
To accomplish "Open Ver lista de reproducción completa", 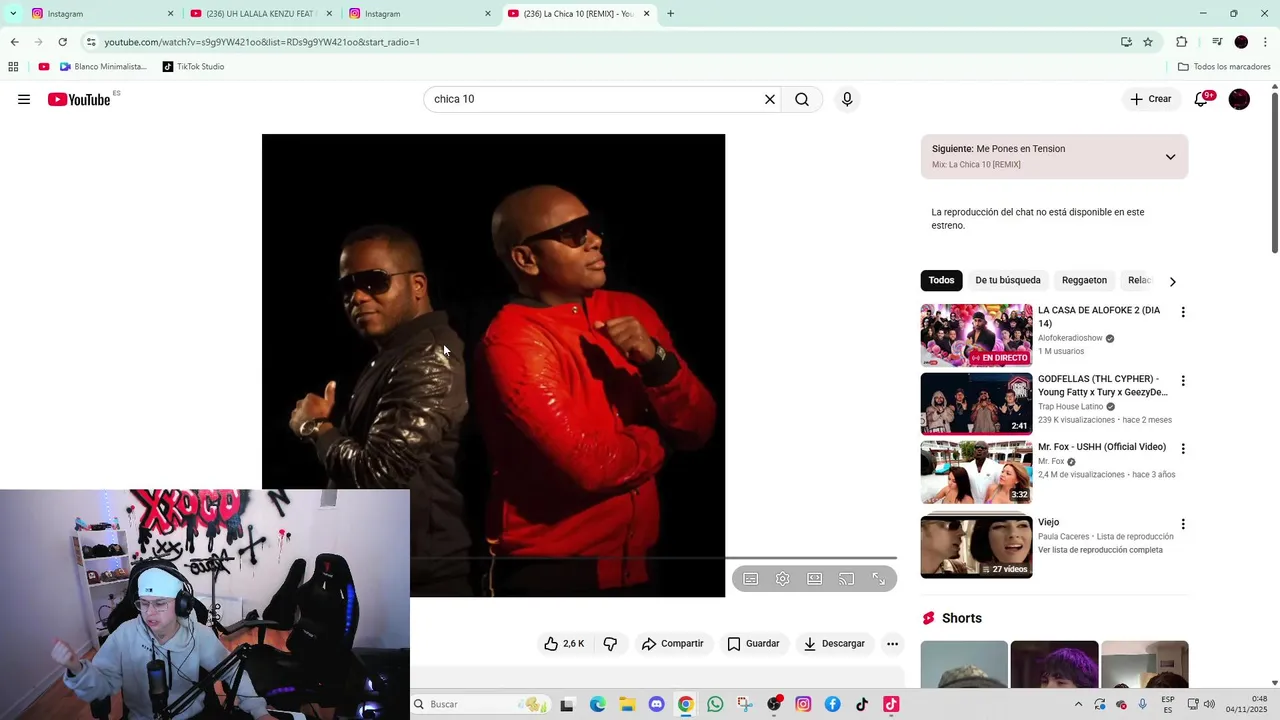I will point(1100,550).
